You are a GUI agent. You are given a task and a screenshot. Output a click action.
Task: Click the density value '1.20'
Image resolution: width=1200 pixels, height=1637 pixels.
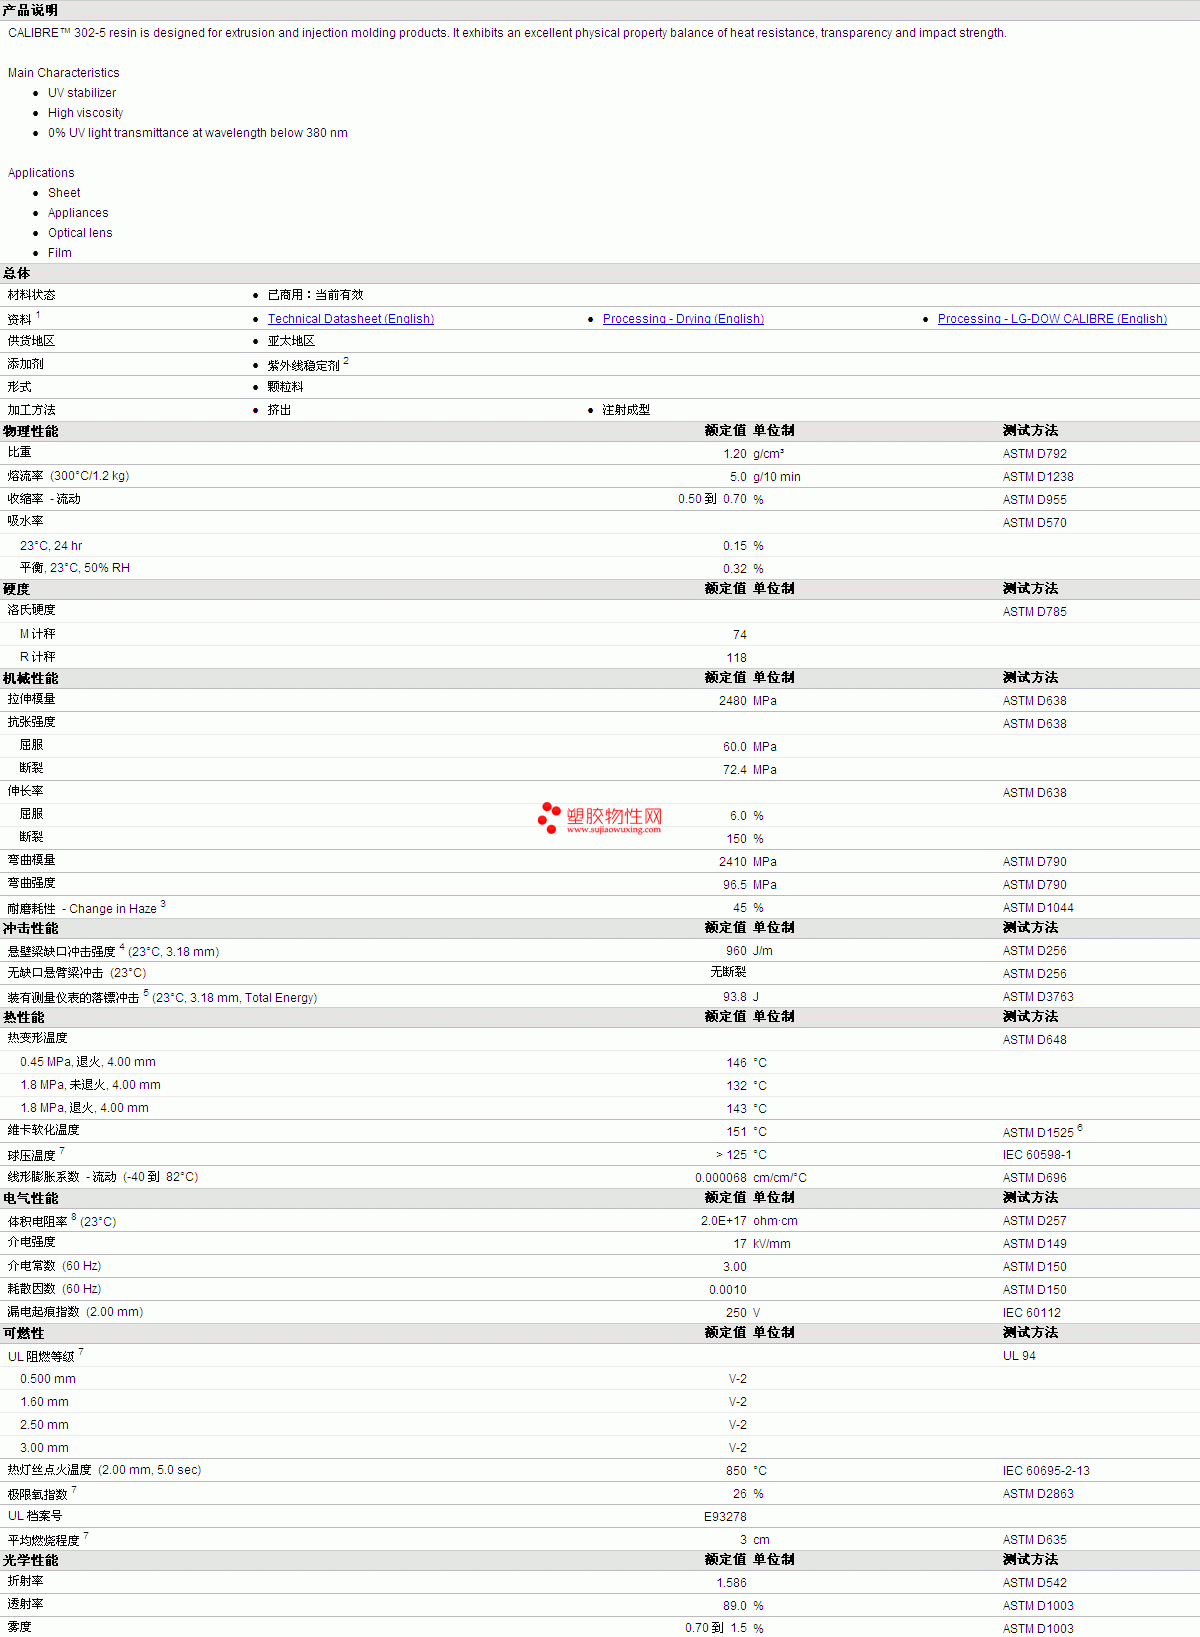(735, 454)
